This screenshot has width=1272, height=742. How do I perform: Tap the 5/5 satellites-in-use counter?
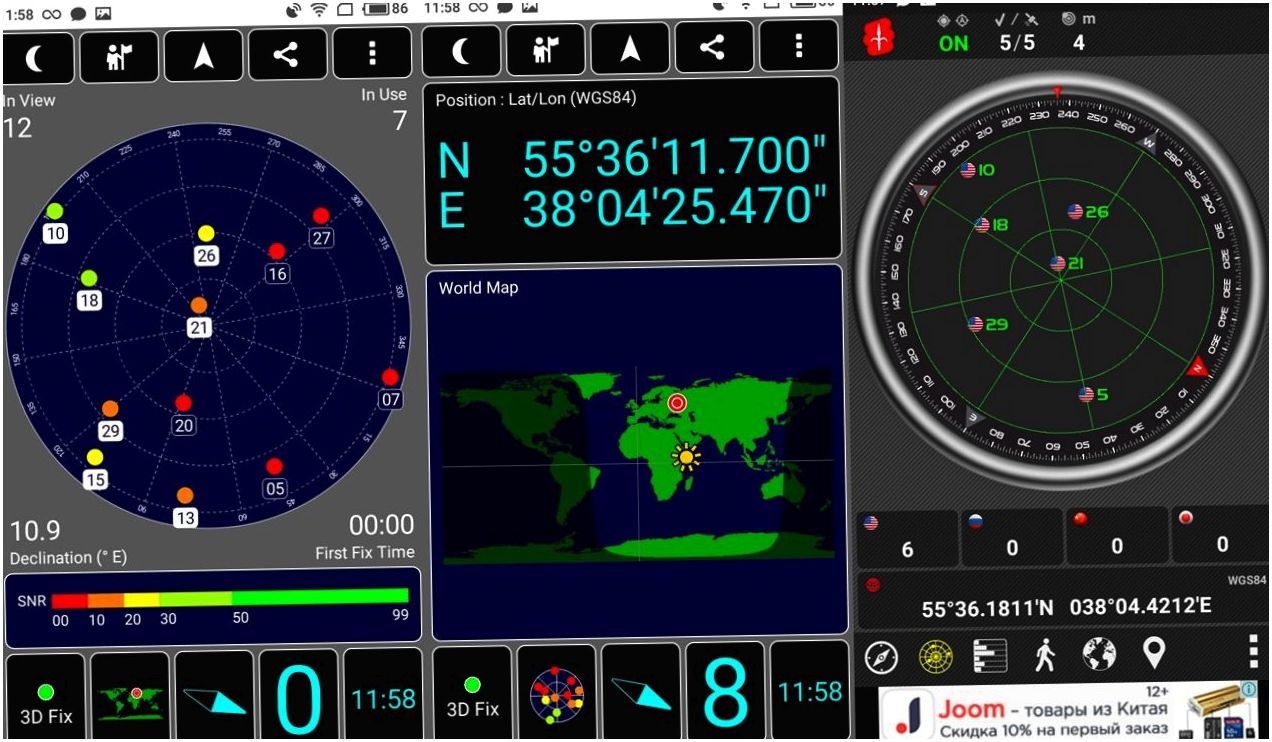click(x=1018, y=43)
